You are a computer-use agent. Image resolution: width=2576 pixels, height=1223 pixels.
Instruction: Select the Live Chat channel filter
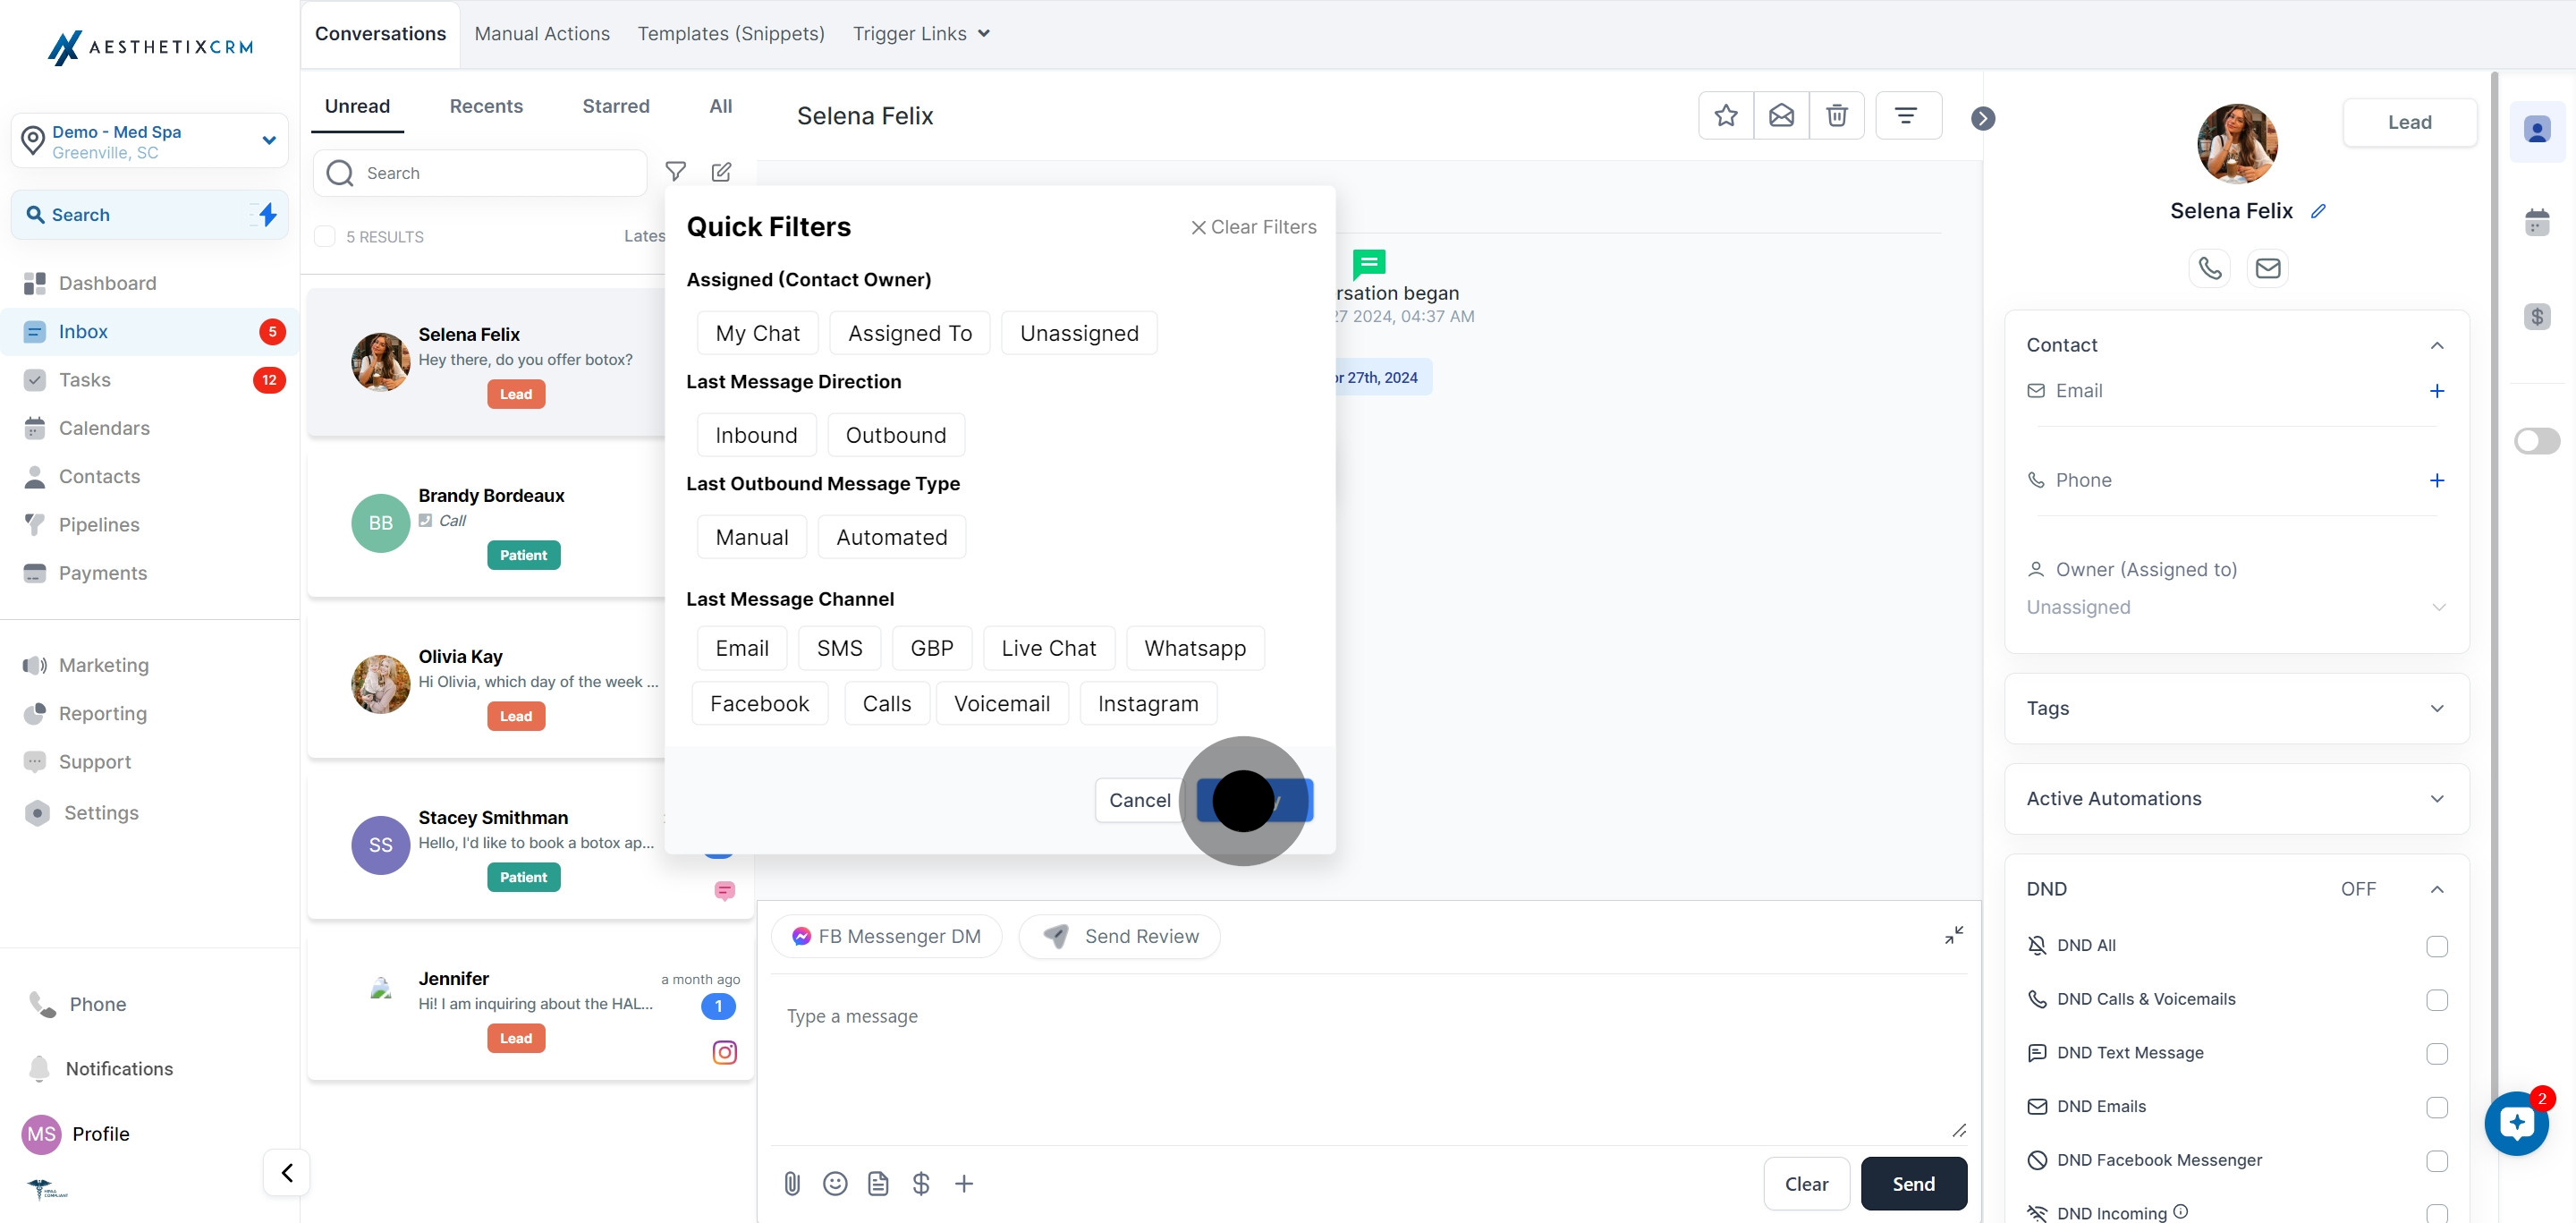(1048, 648)
